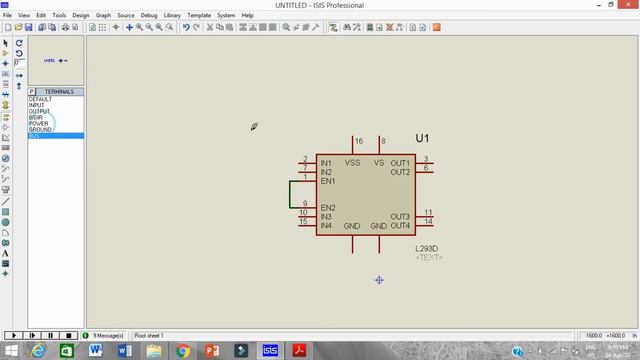Click the Step simulation button

click(32, 336)
